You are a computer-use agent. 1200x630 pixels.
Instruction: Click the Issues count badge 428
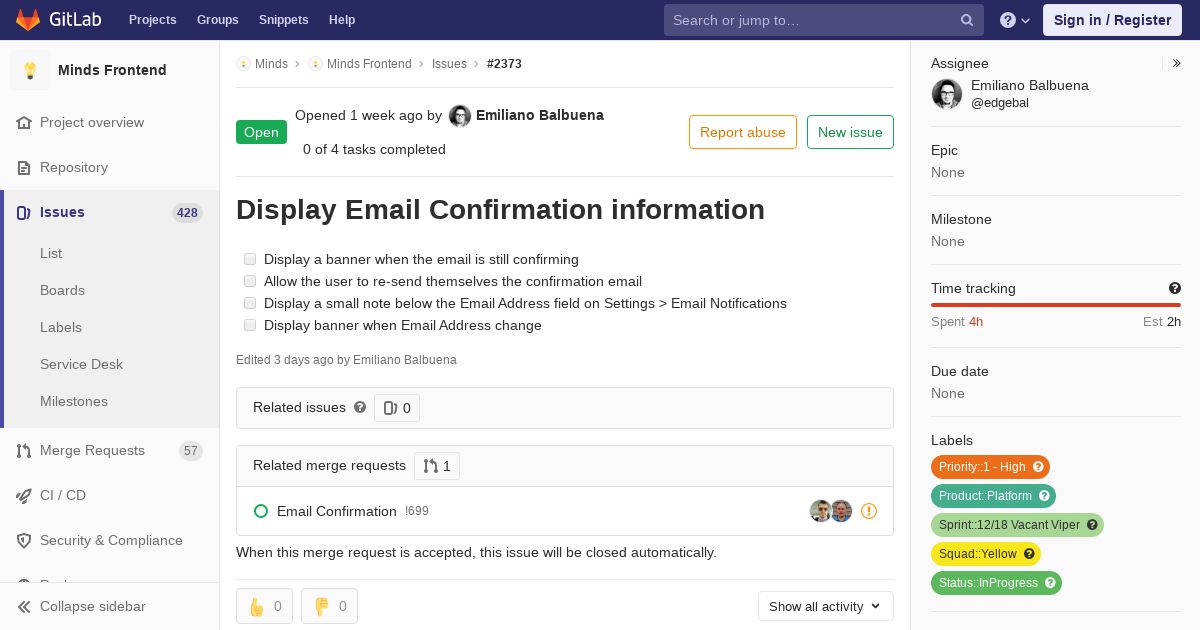coord(187,212)
